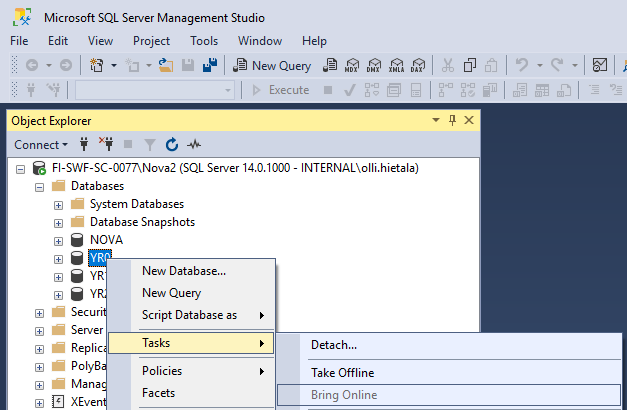
Task: Open the Connect dropdown in Object Explorer
Action: [x=41, y=144]
